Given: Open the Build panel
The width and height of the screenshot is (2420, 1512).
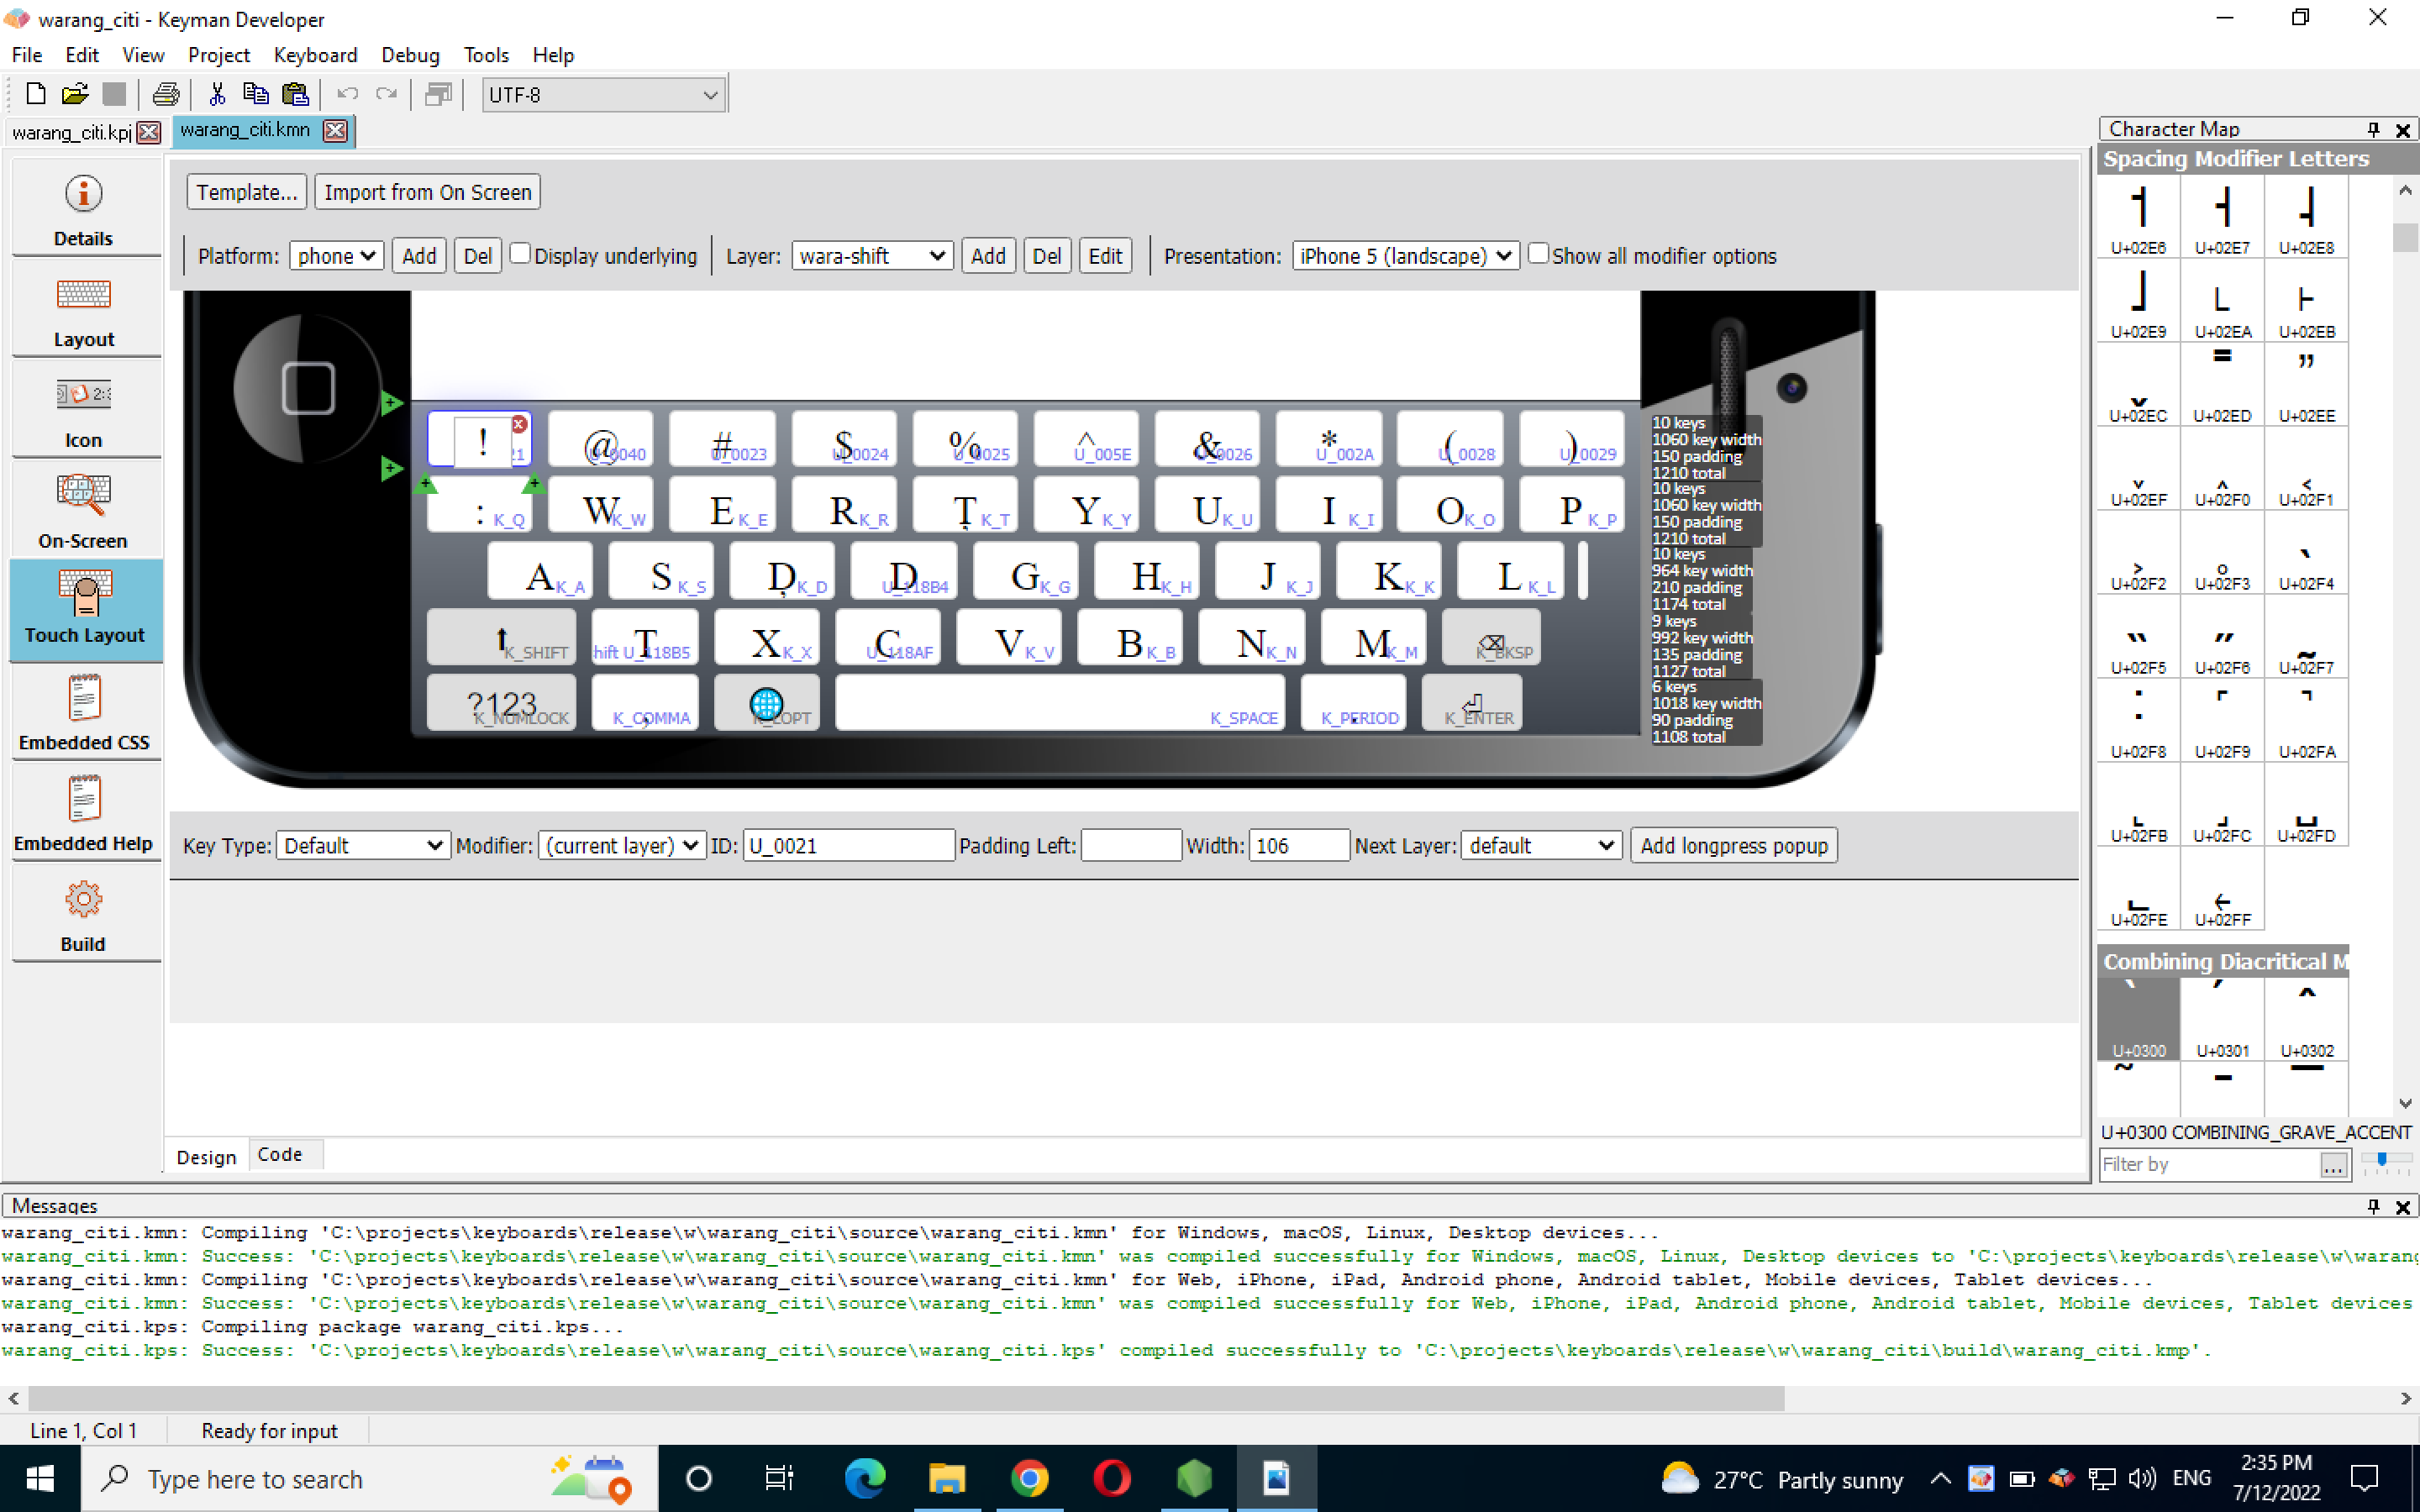Looking at the screenshot, I should click(x=85, y=913).
